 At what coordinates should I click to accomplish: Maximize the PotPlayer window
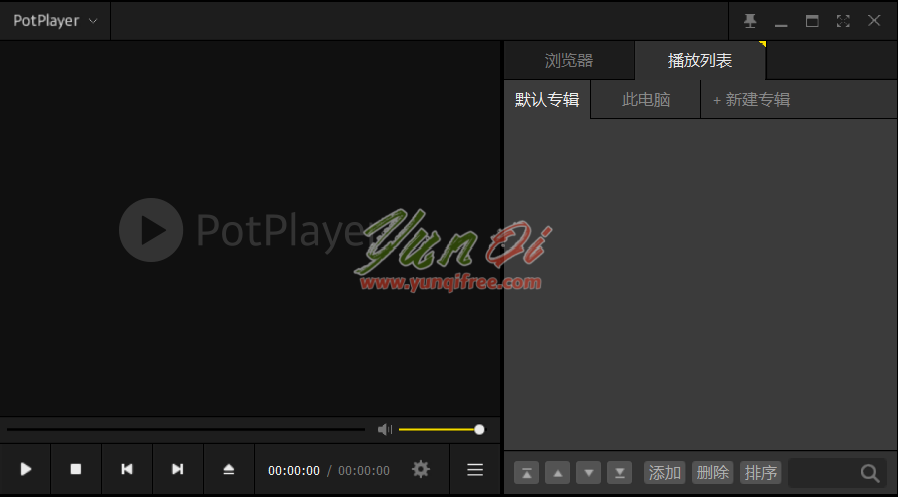(812, 21)
